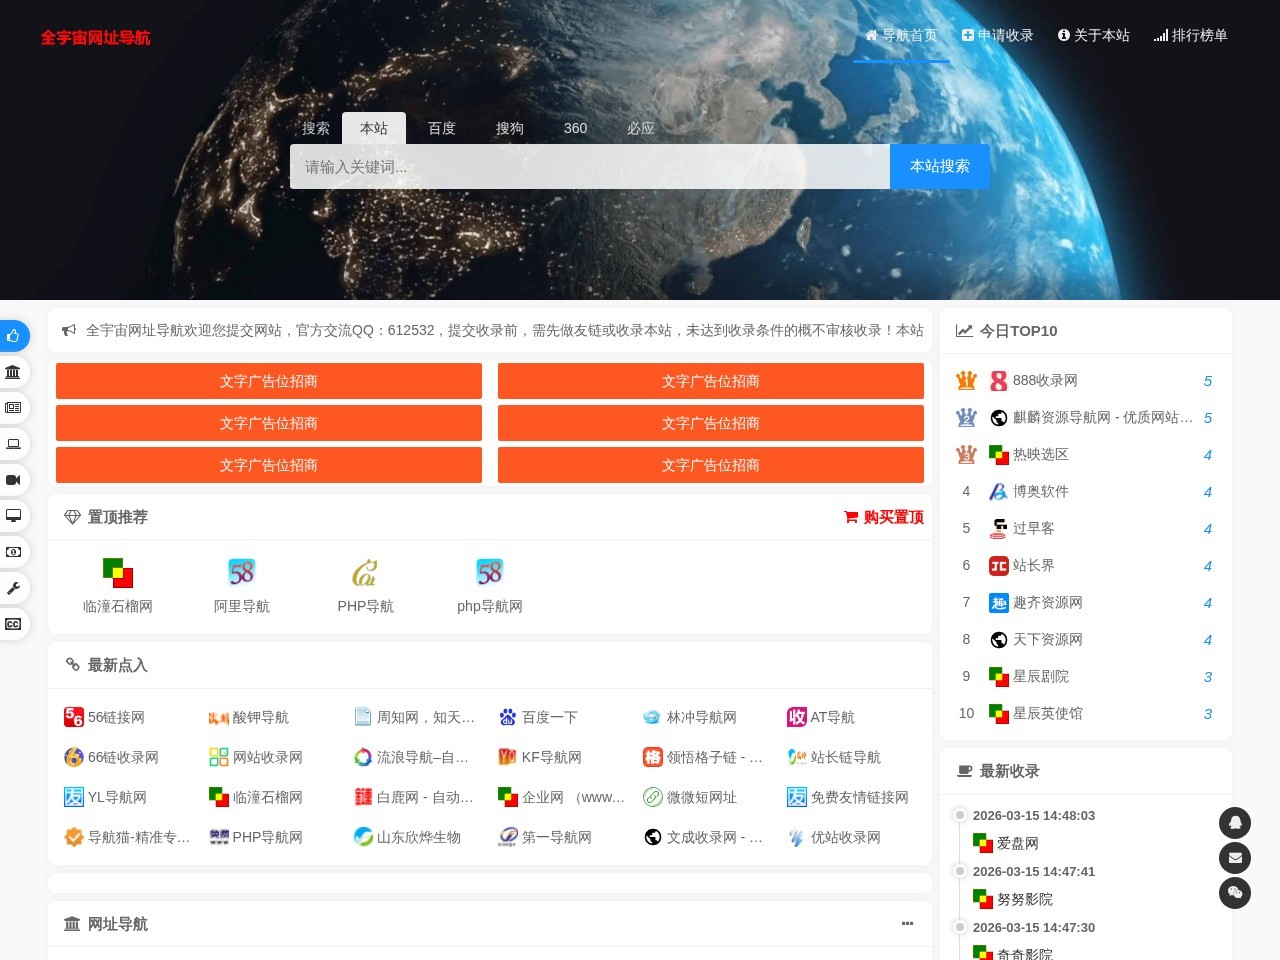Viewport: 1280px width, 960px height.
Task: Expand the 网址导航 section options menu
Action: [908, 924]
